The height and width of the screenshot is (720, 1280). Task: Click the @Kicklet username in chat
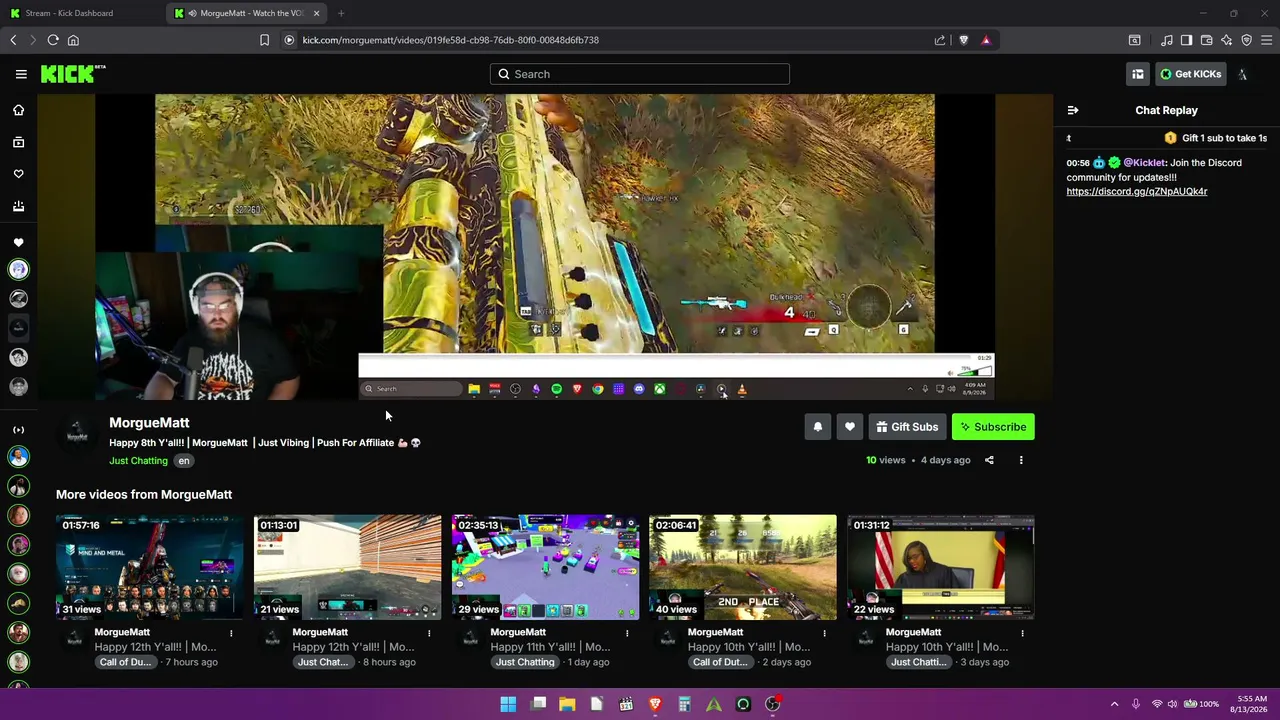point(1145,163)
